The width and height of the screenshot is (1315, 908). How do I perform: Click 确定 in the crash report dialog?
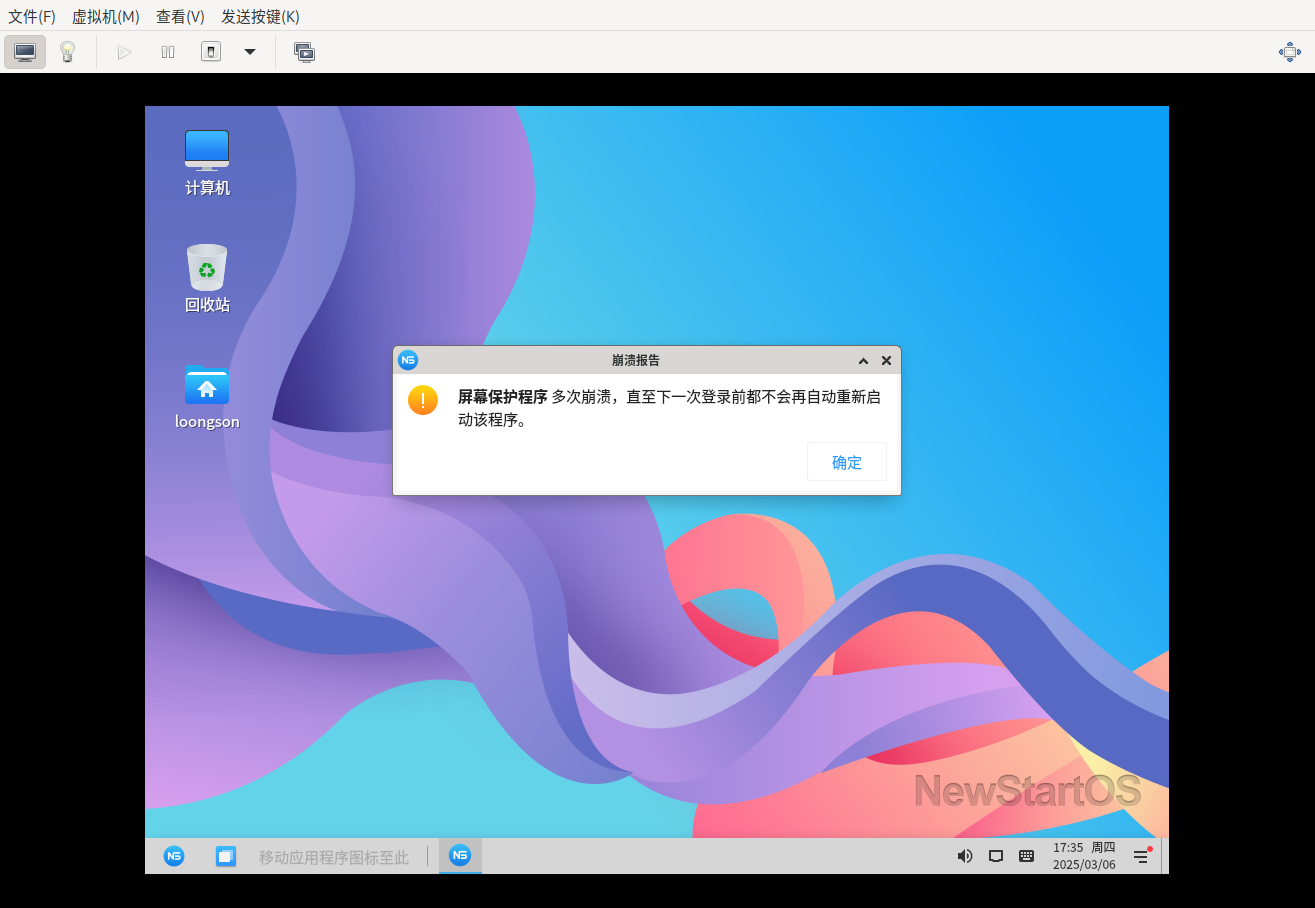pyautogui.click(x=846, y=462)
